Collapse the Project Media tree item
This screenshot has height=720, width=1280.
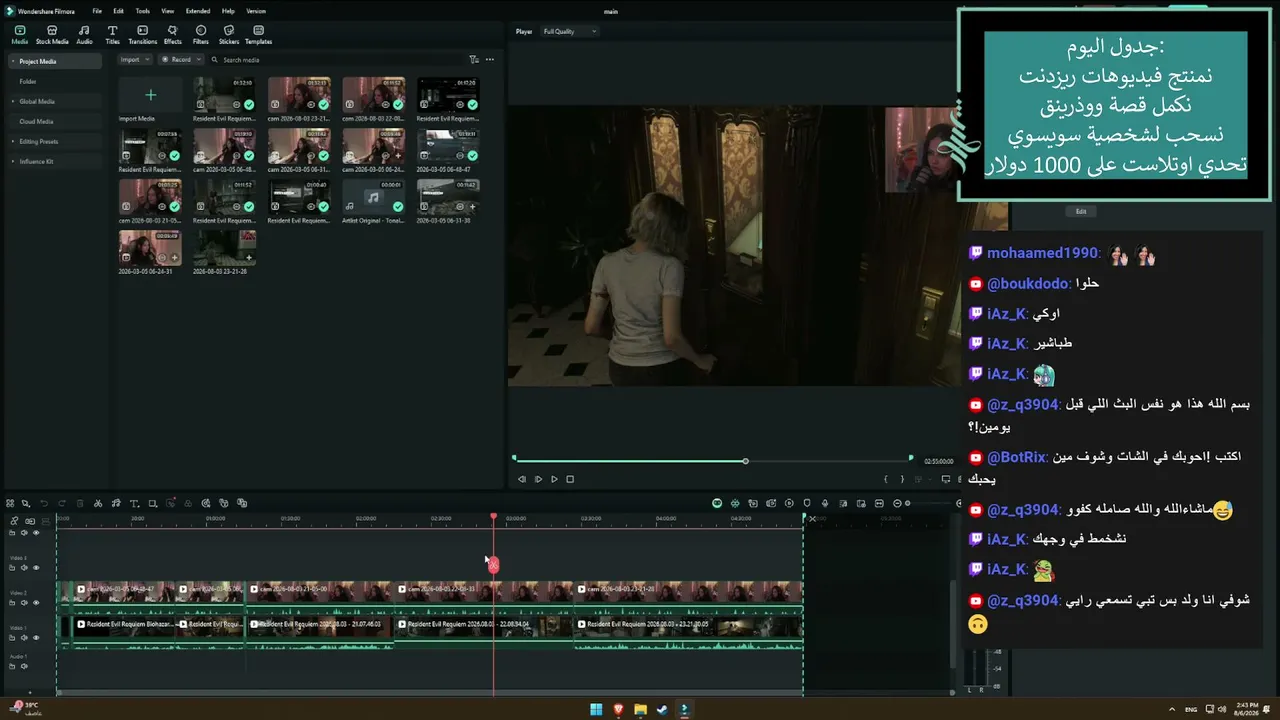(x=13, y=62)
